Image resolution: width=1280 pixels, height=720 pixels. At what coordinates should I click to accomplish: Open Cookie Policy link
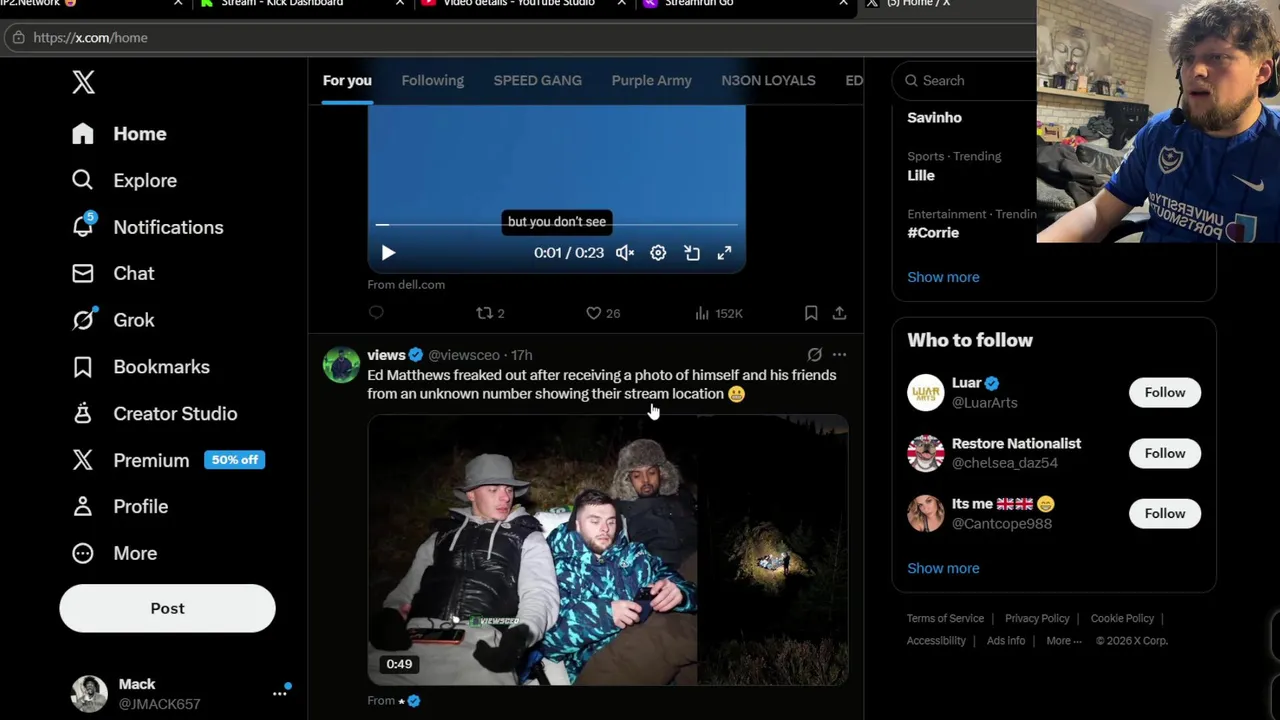[1122, 618]
